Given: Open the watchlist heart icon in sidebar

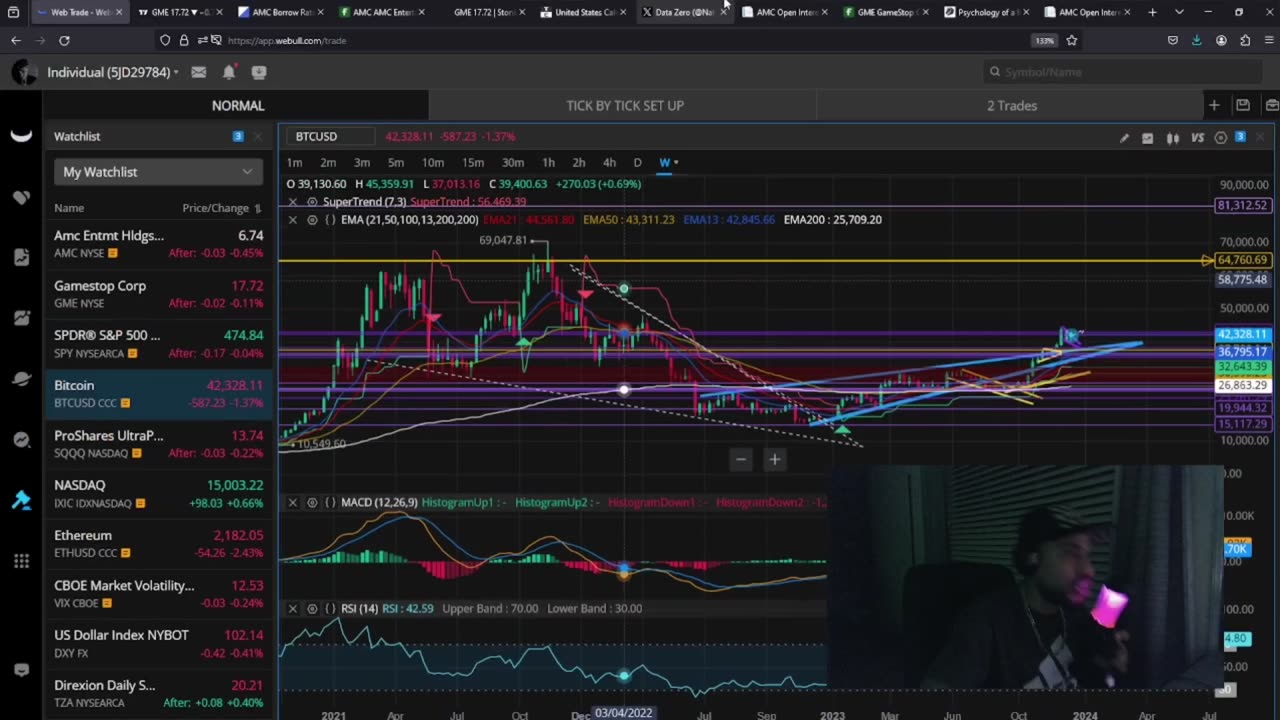Looking at the screenshot, I should coord(21,198).
